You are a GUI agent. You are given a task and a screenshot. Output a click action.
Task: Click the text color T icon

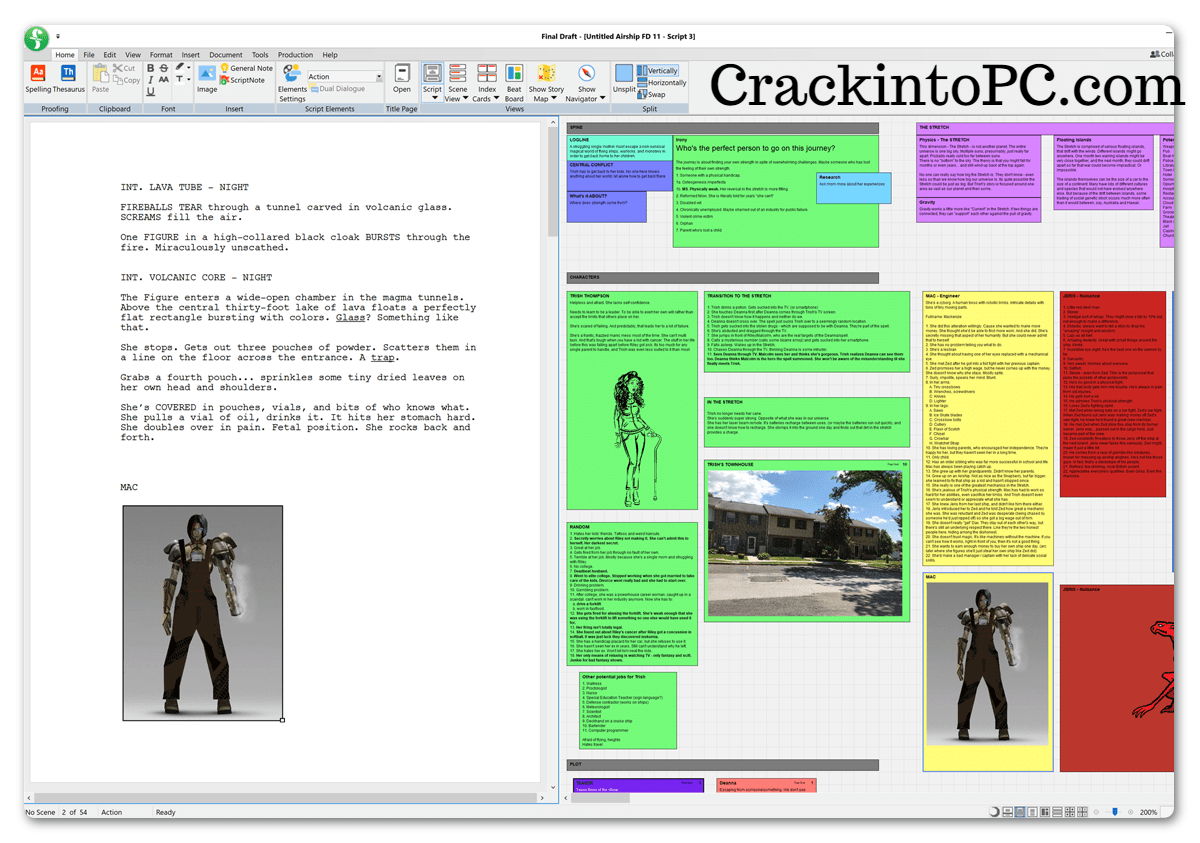180,79
